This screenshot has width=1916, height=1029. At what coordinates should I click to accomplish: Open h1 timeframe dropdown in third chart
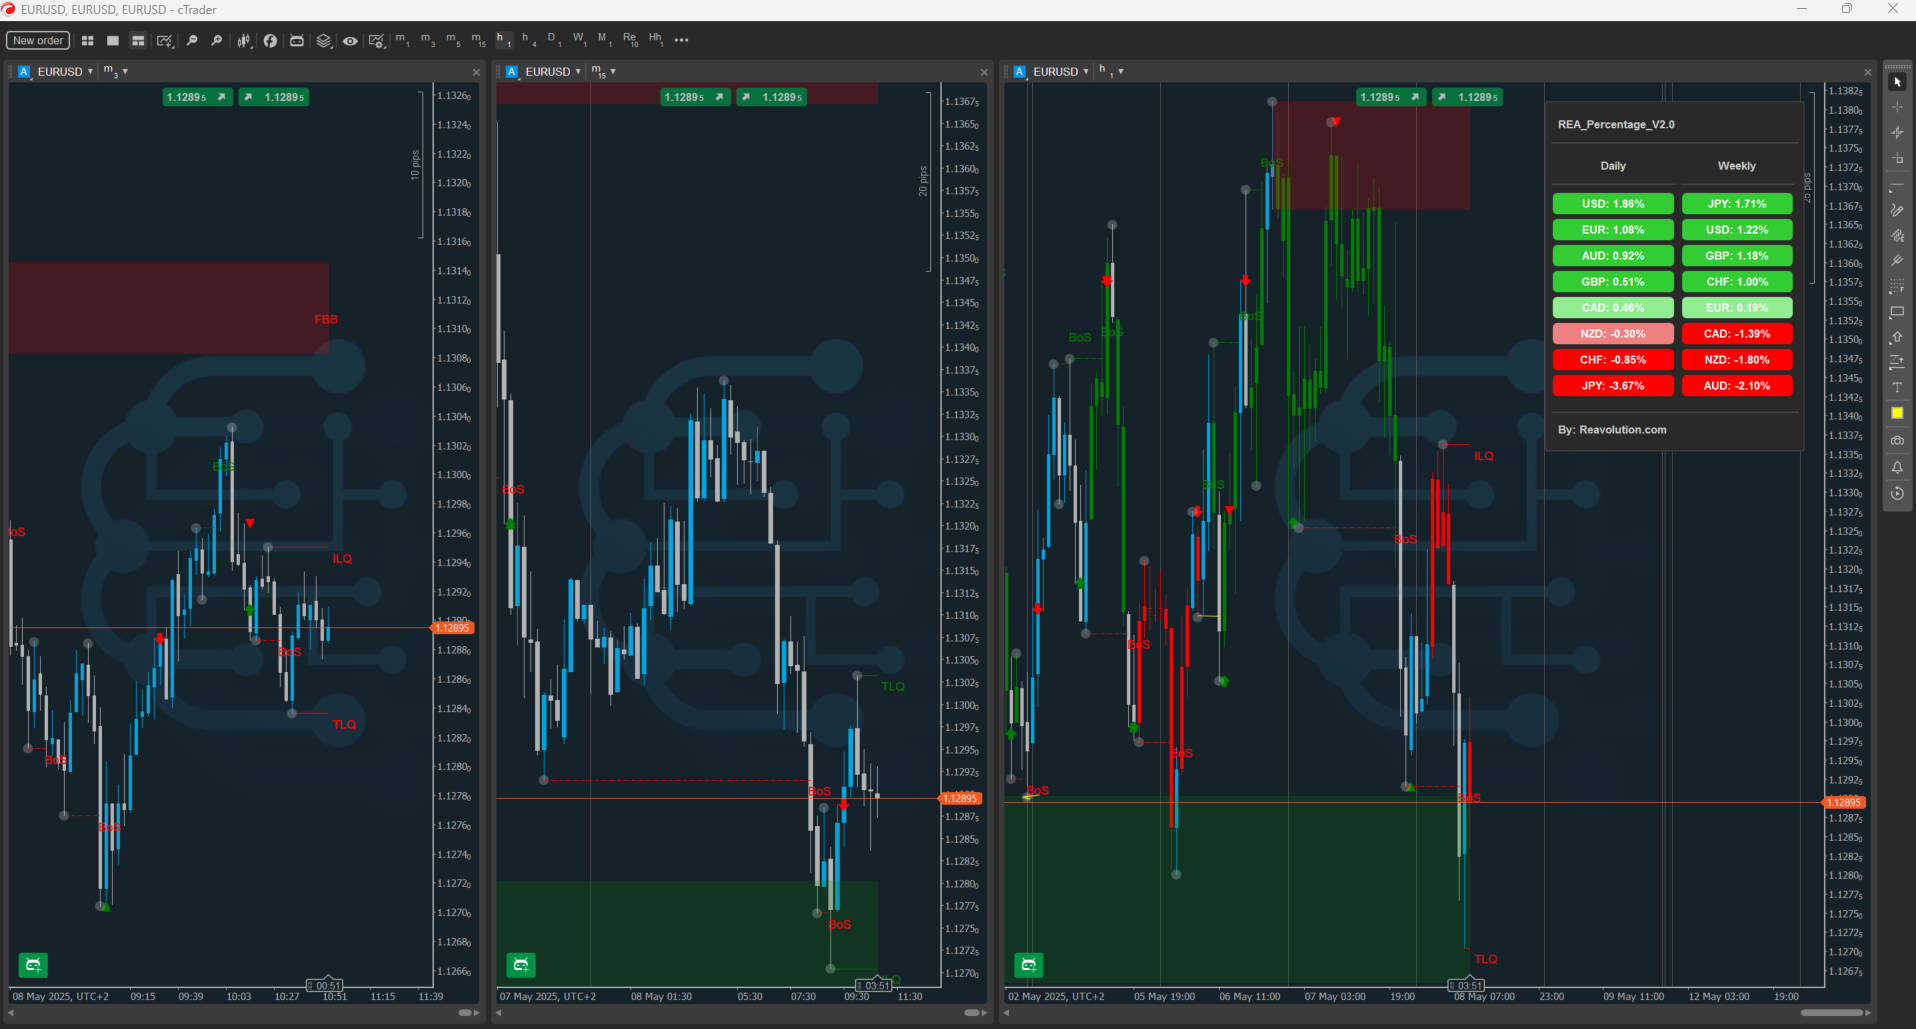1111,72
